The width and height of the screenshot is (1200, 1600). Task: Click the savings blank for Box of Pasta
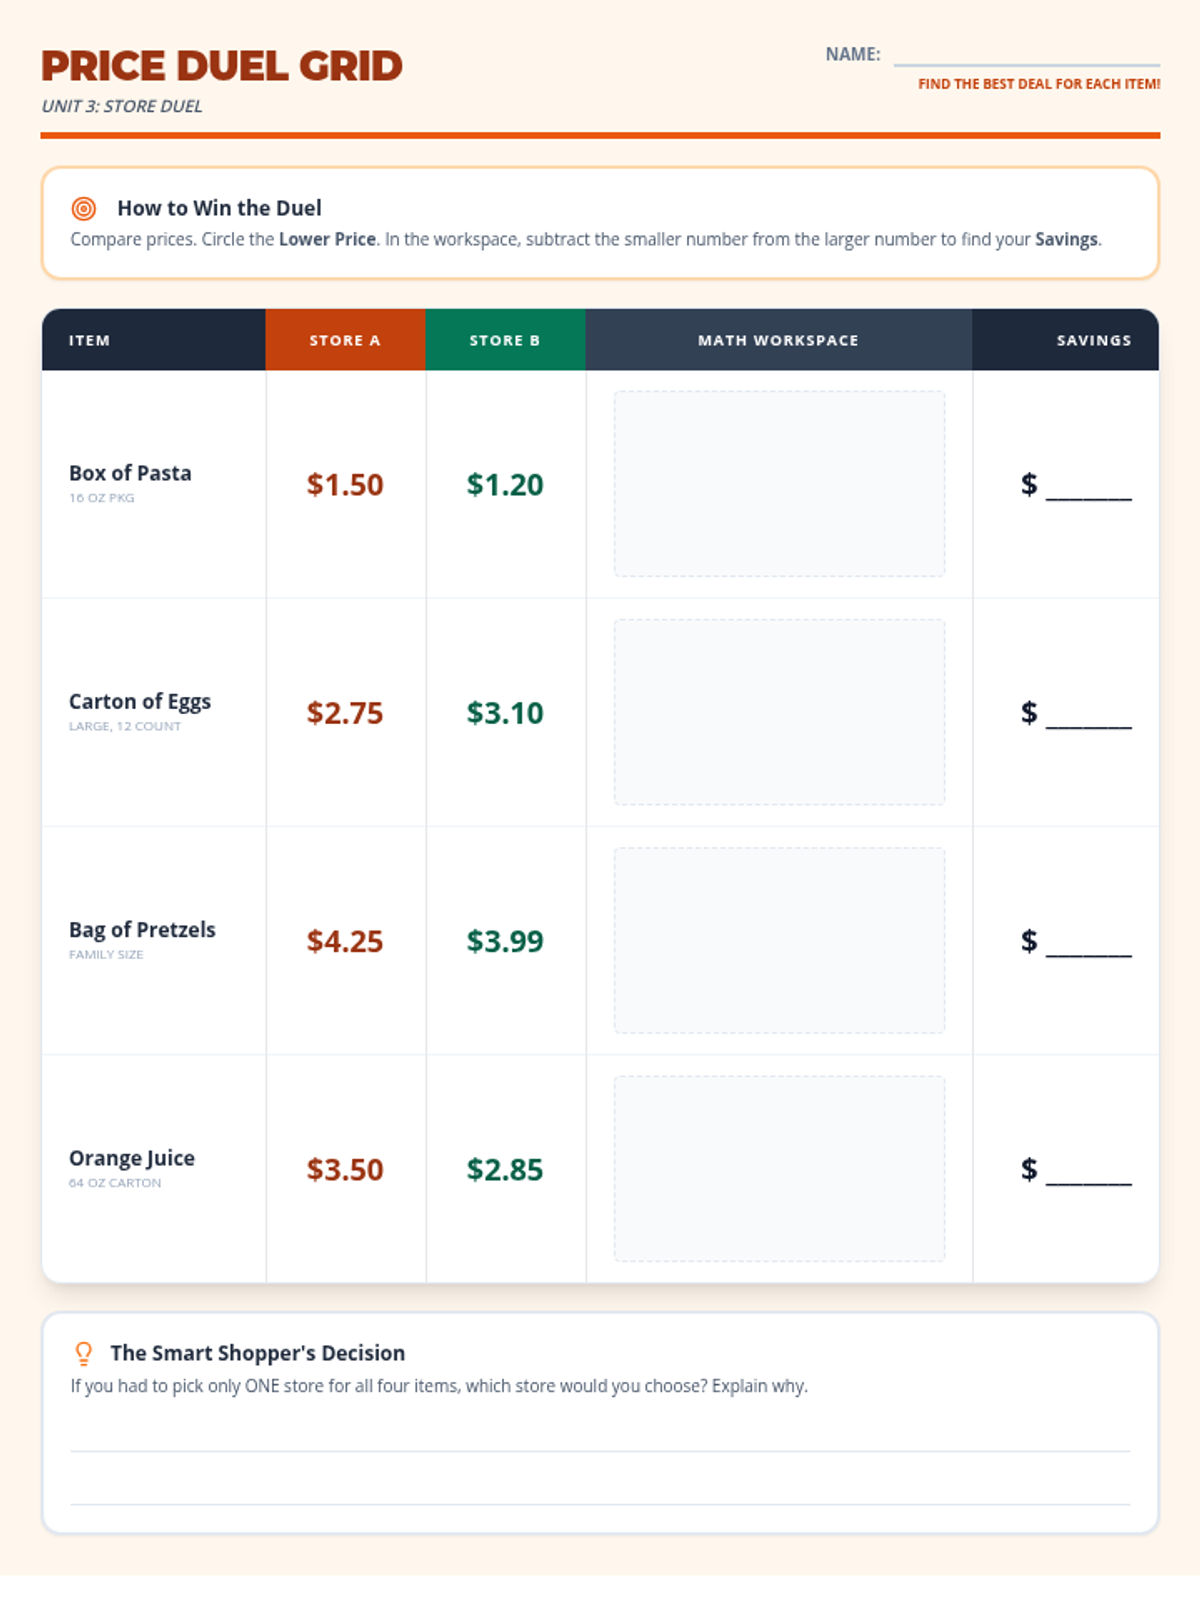1088,488
